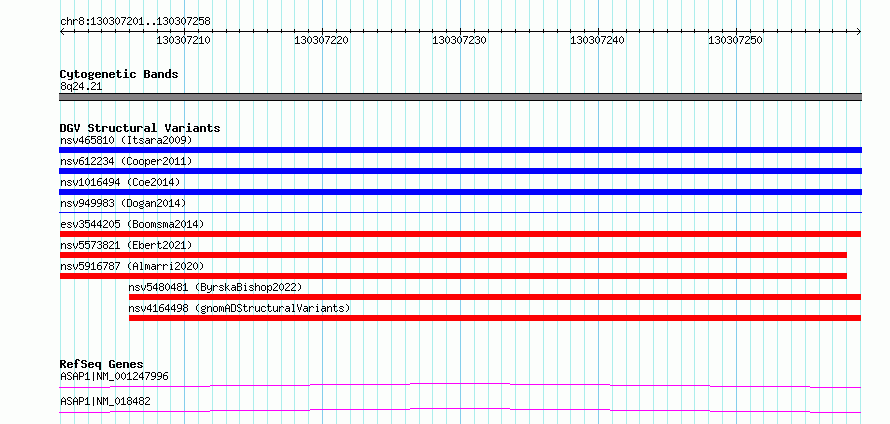Select the DGV Structural Variants track title

(140, 128)
